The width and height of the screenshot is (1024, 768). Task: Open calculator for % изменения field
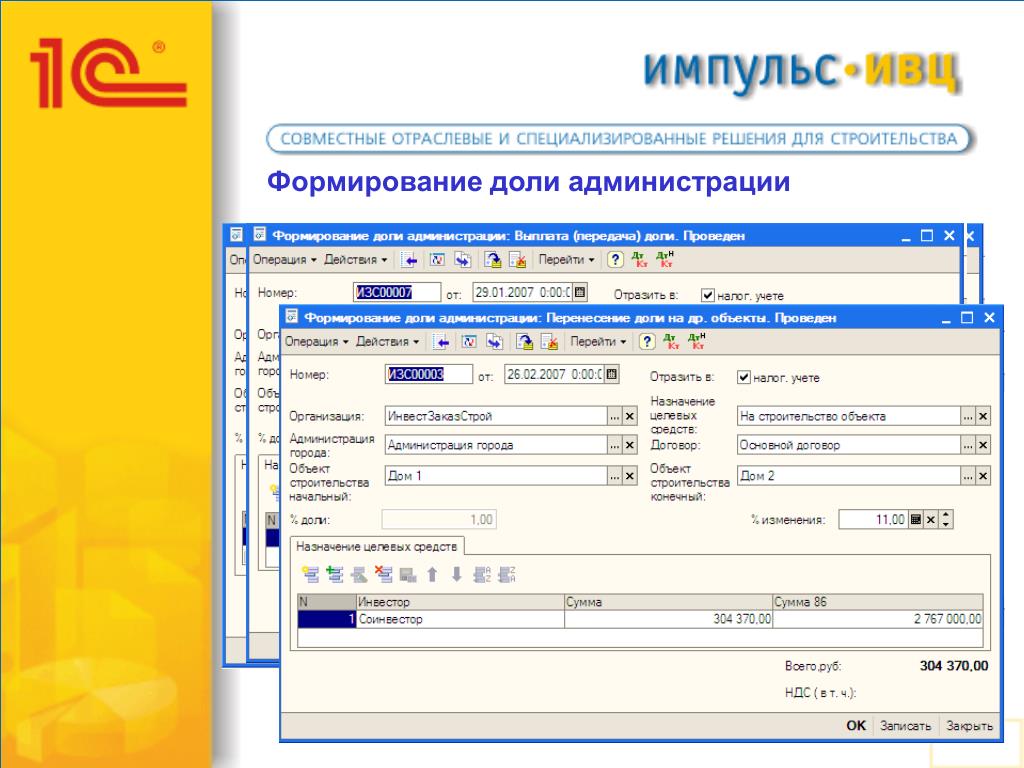[916, 520]
